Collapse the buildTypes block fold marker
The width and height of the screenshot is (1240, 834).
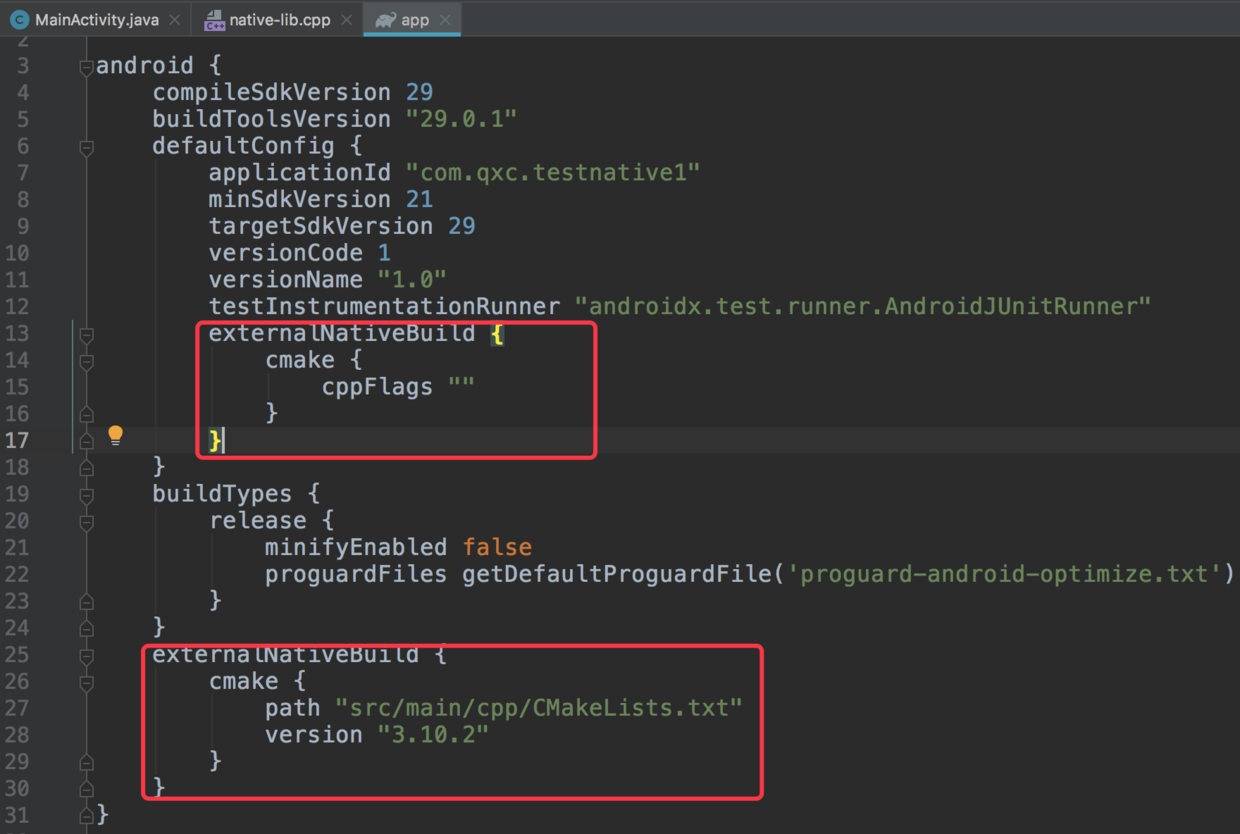86,494
